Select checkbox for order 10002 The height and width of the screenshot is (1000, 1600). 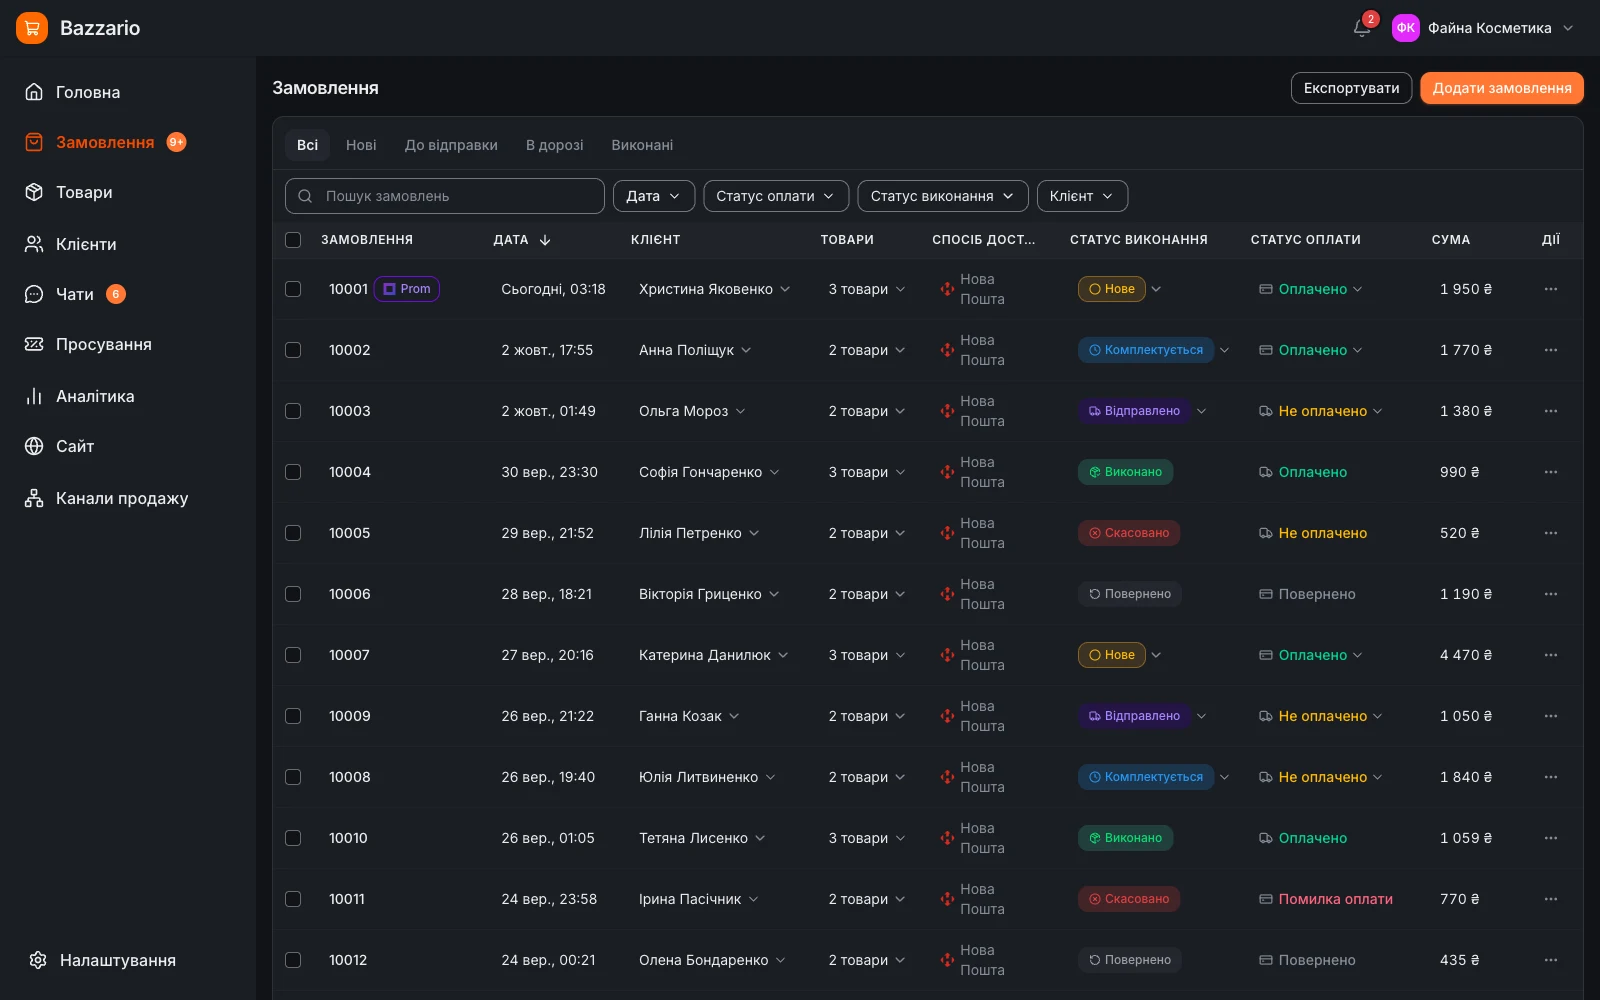(293, 350)
